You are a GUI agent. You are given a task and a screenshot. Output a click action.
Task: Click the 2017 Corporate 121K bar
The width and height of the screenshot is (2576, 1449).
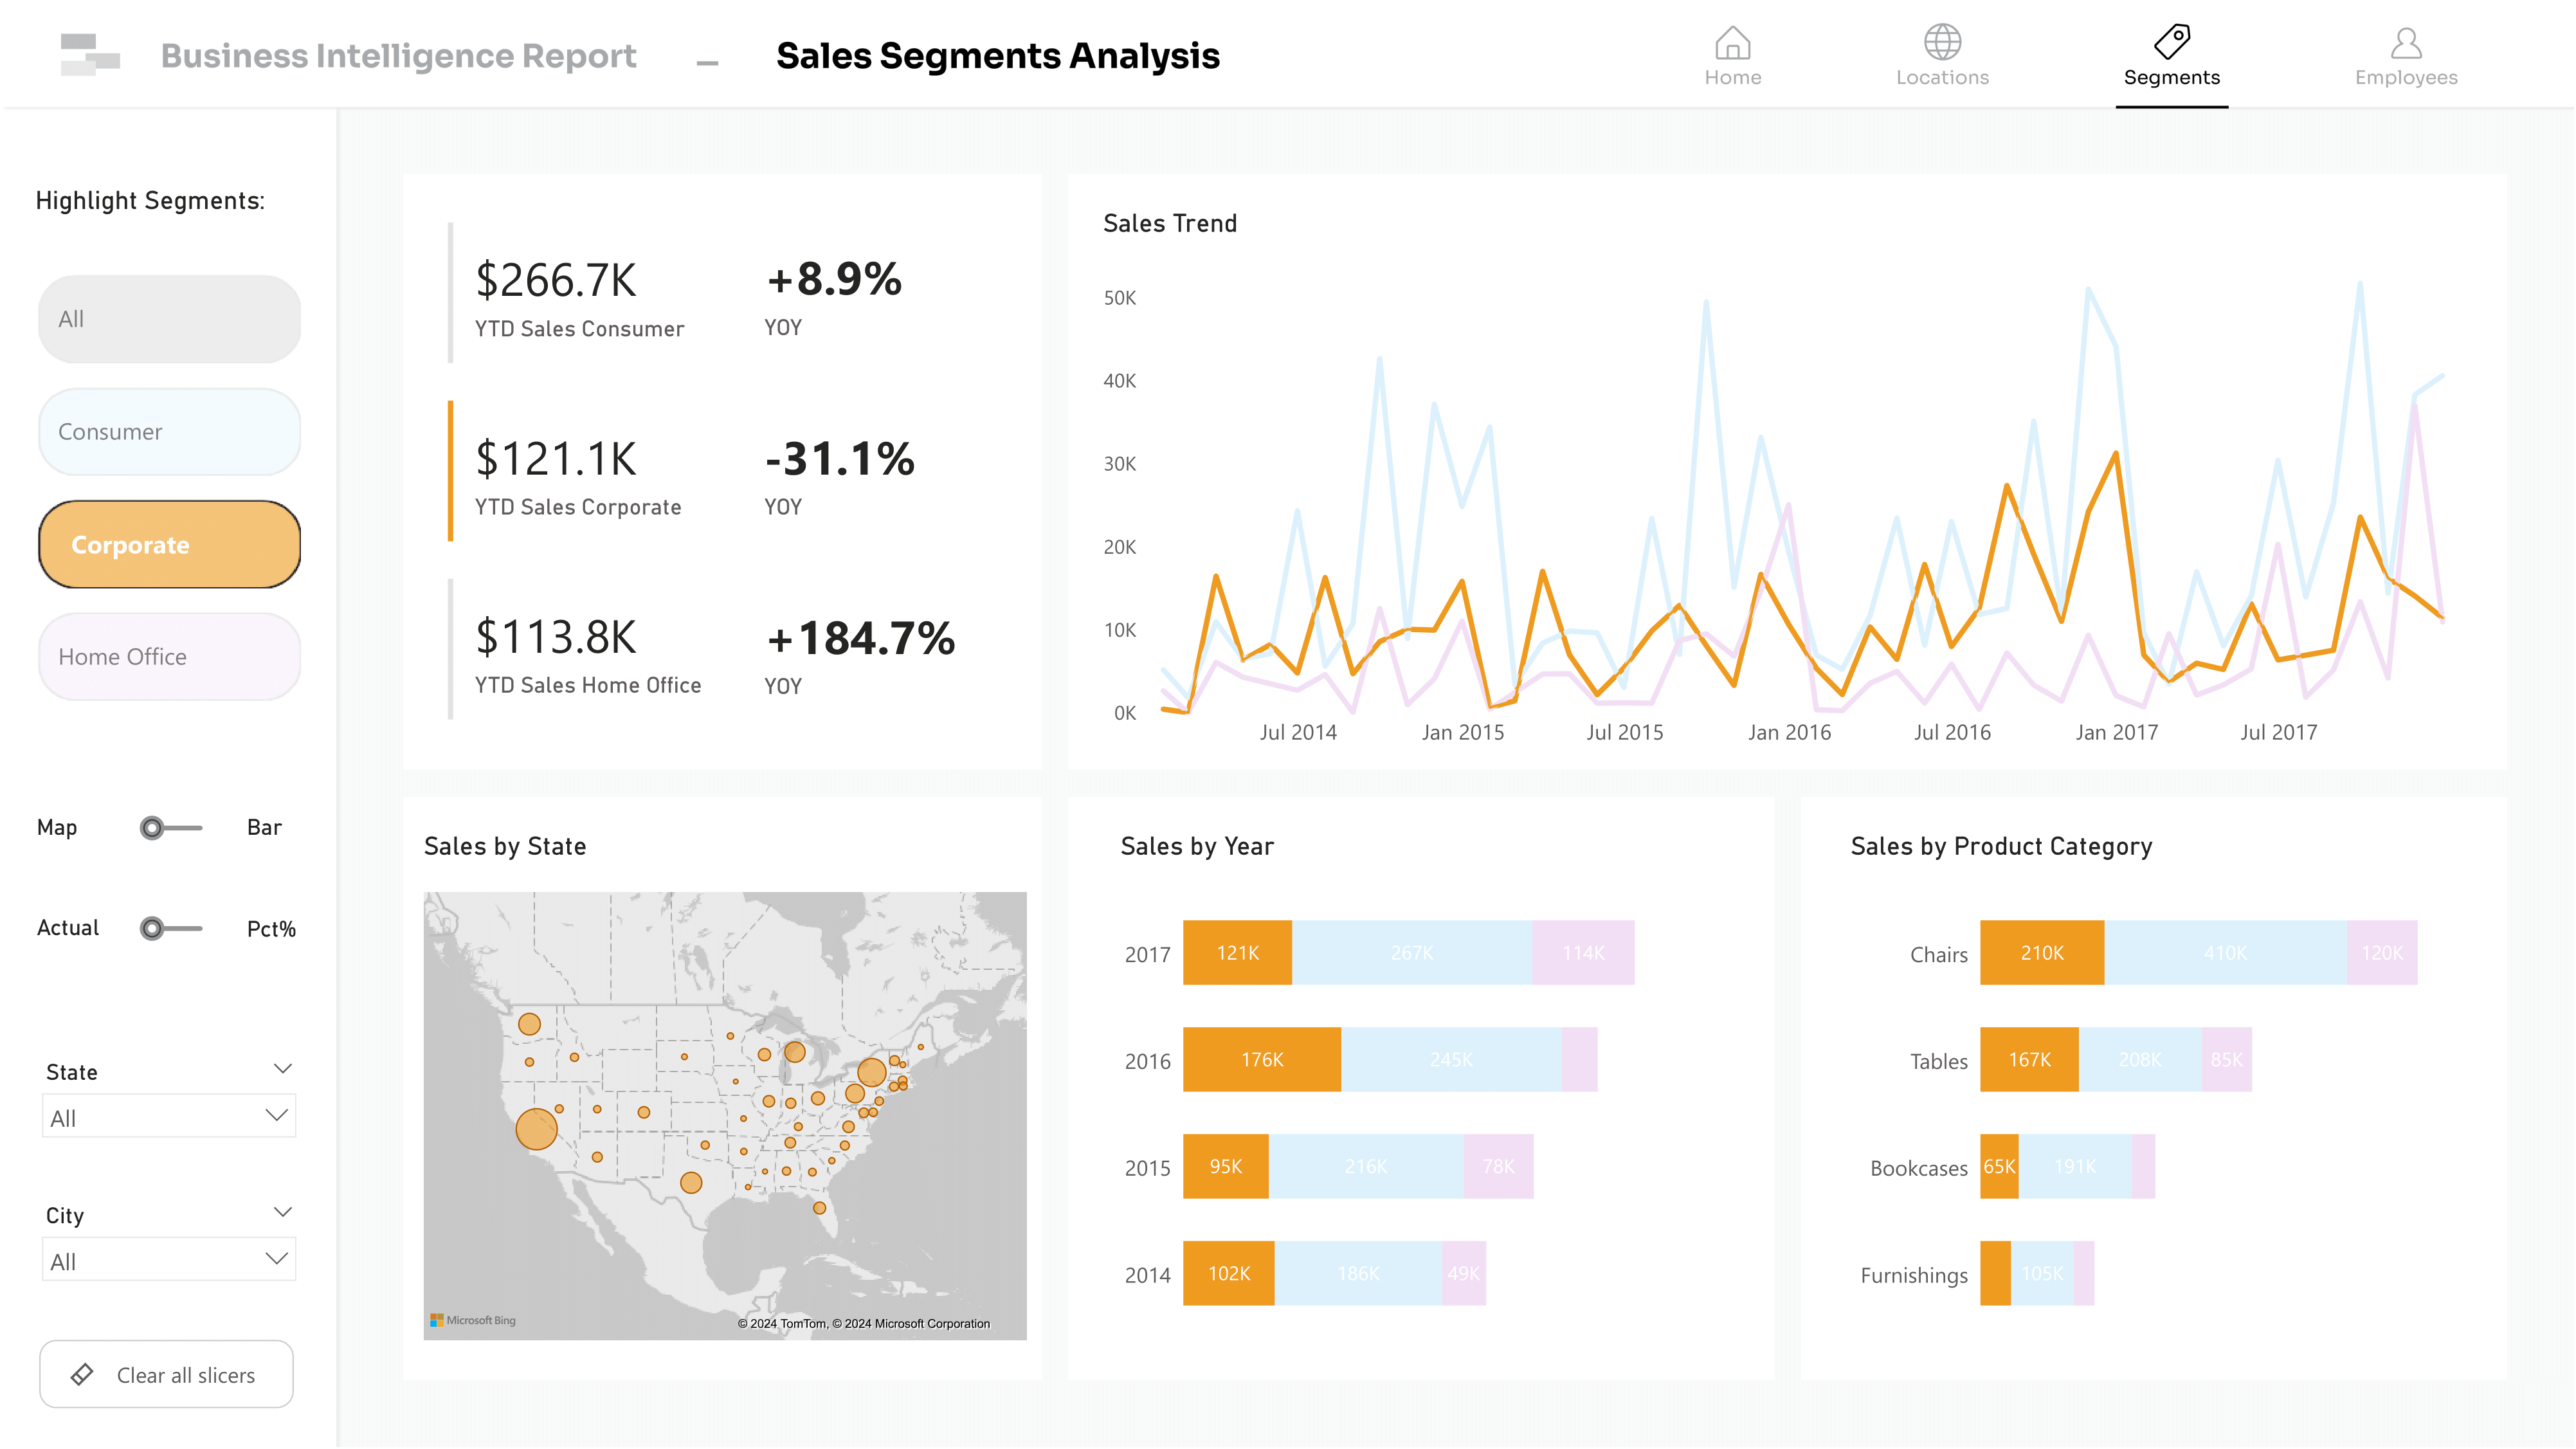[x=1237, y=953]
